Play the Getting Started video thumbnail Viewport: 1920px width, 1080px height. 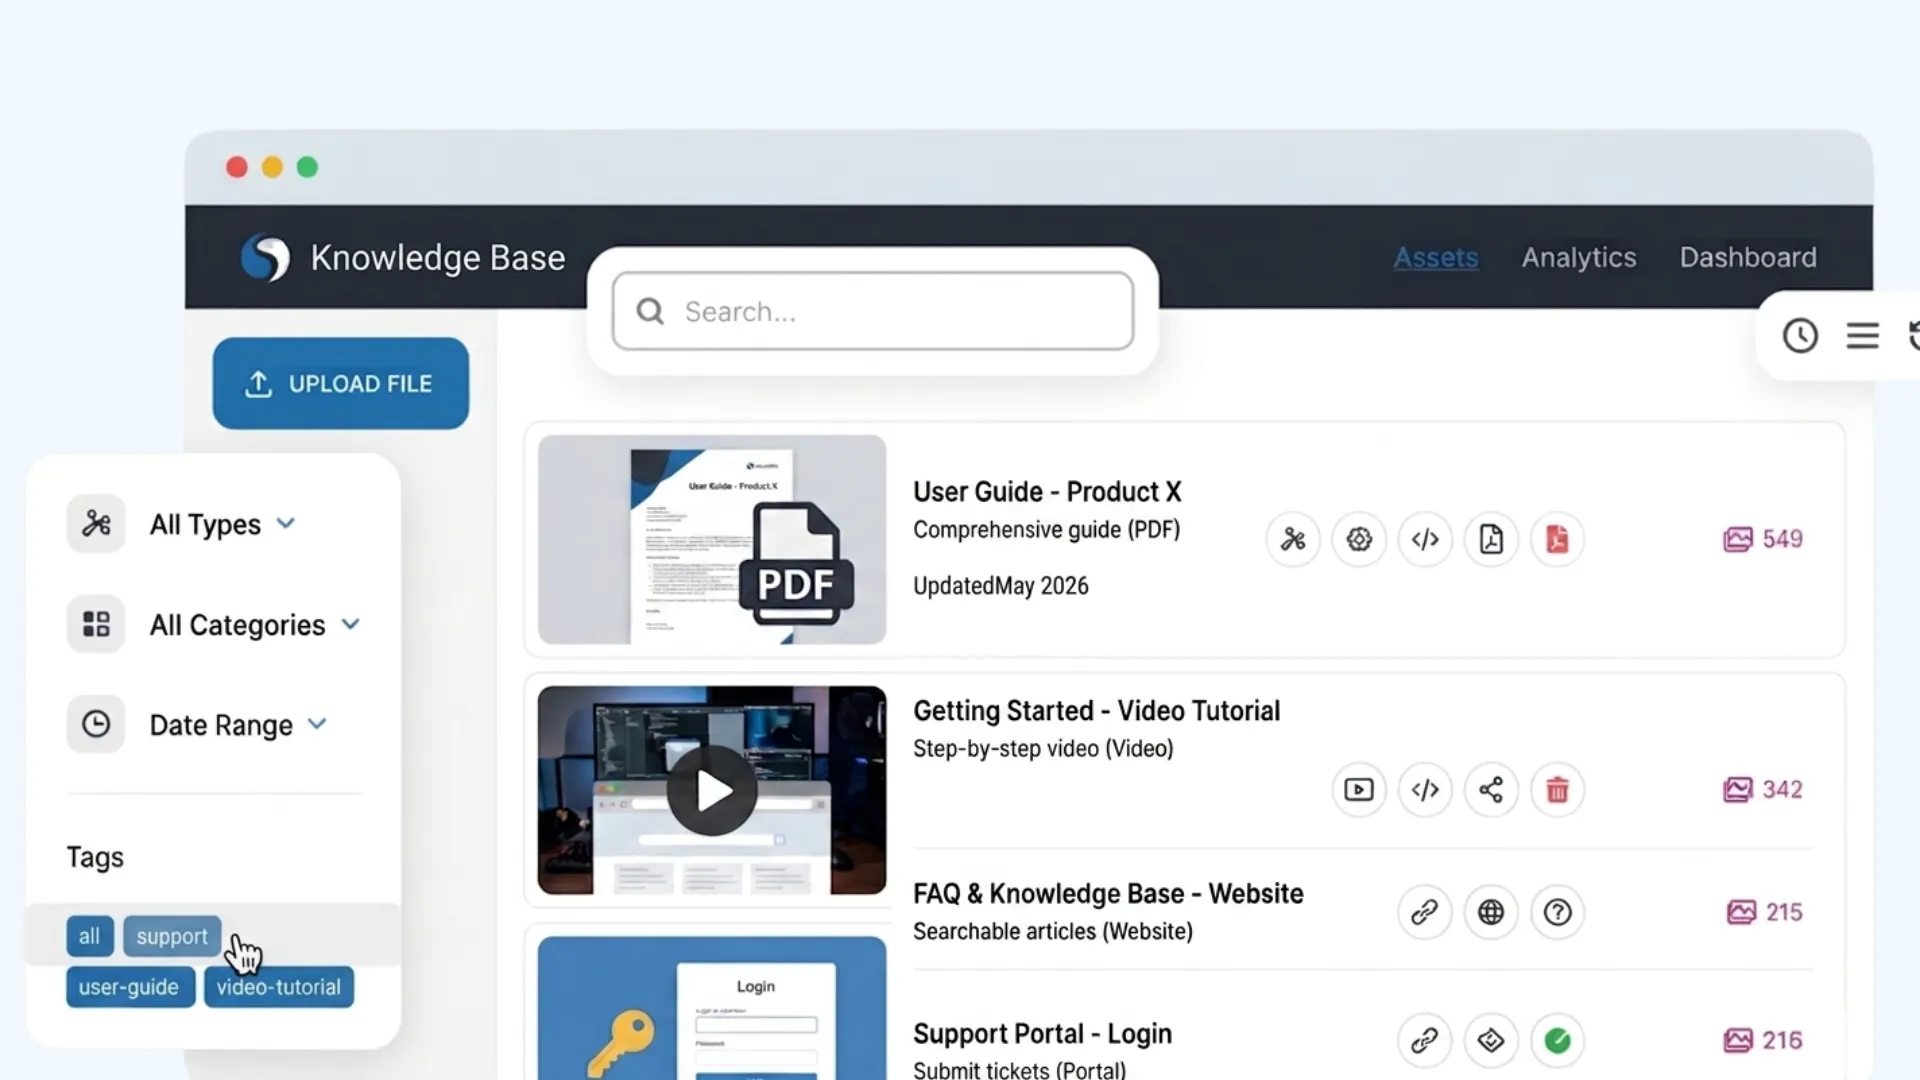(712, 790)
